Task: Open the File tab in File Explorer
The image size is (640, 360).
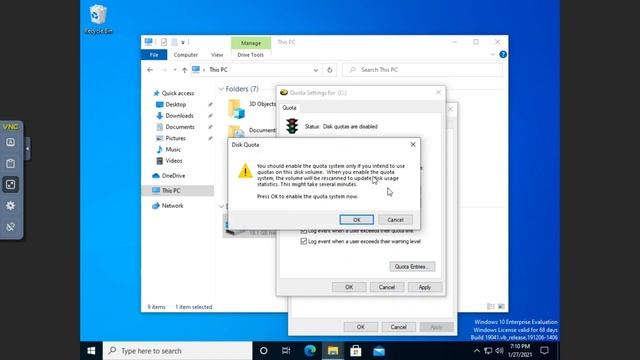Action: [x=154, y=55]
